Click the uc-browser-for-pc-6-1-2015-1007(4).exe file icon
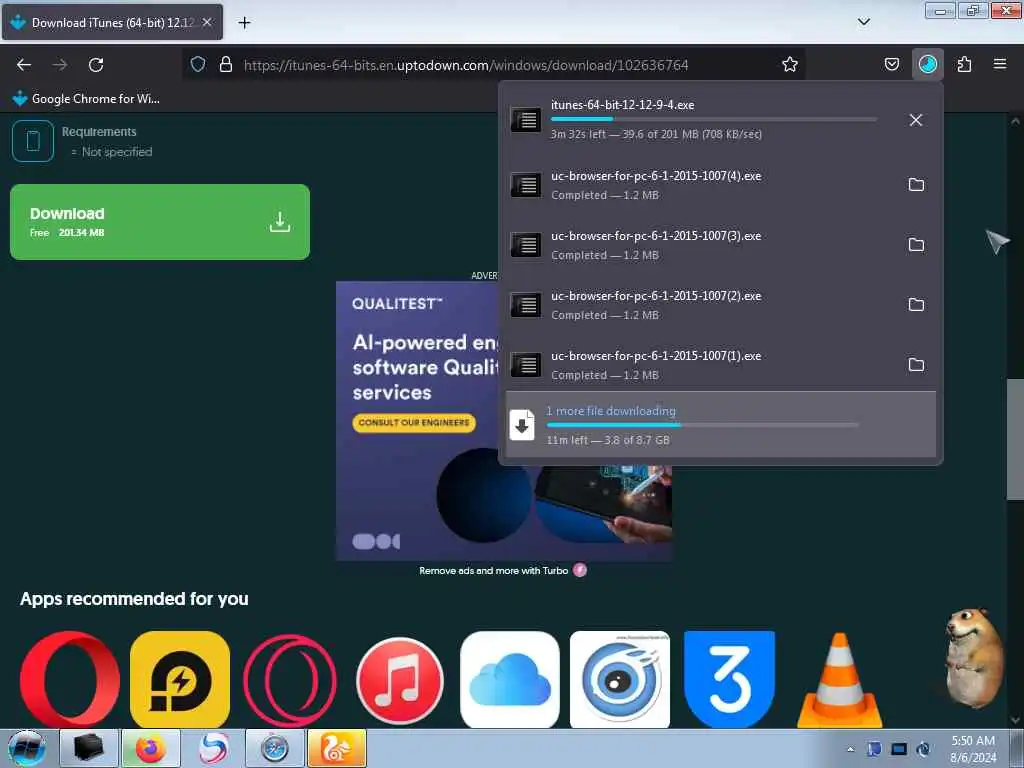This screenshot has width=1024, height=768. point(526,185)
